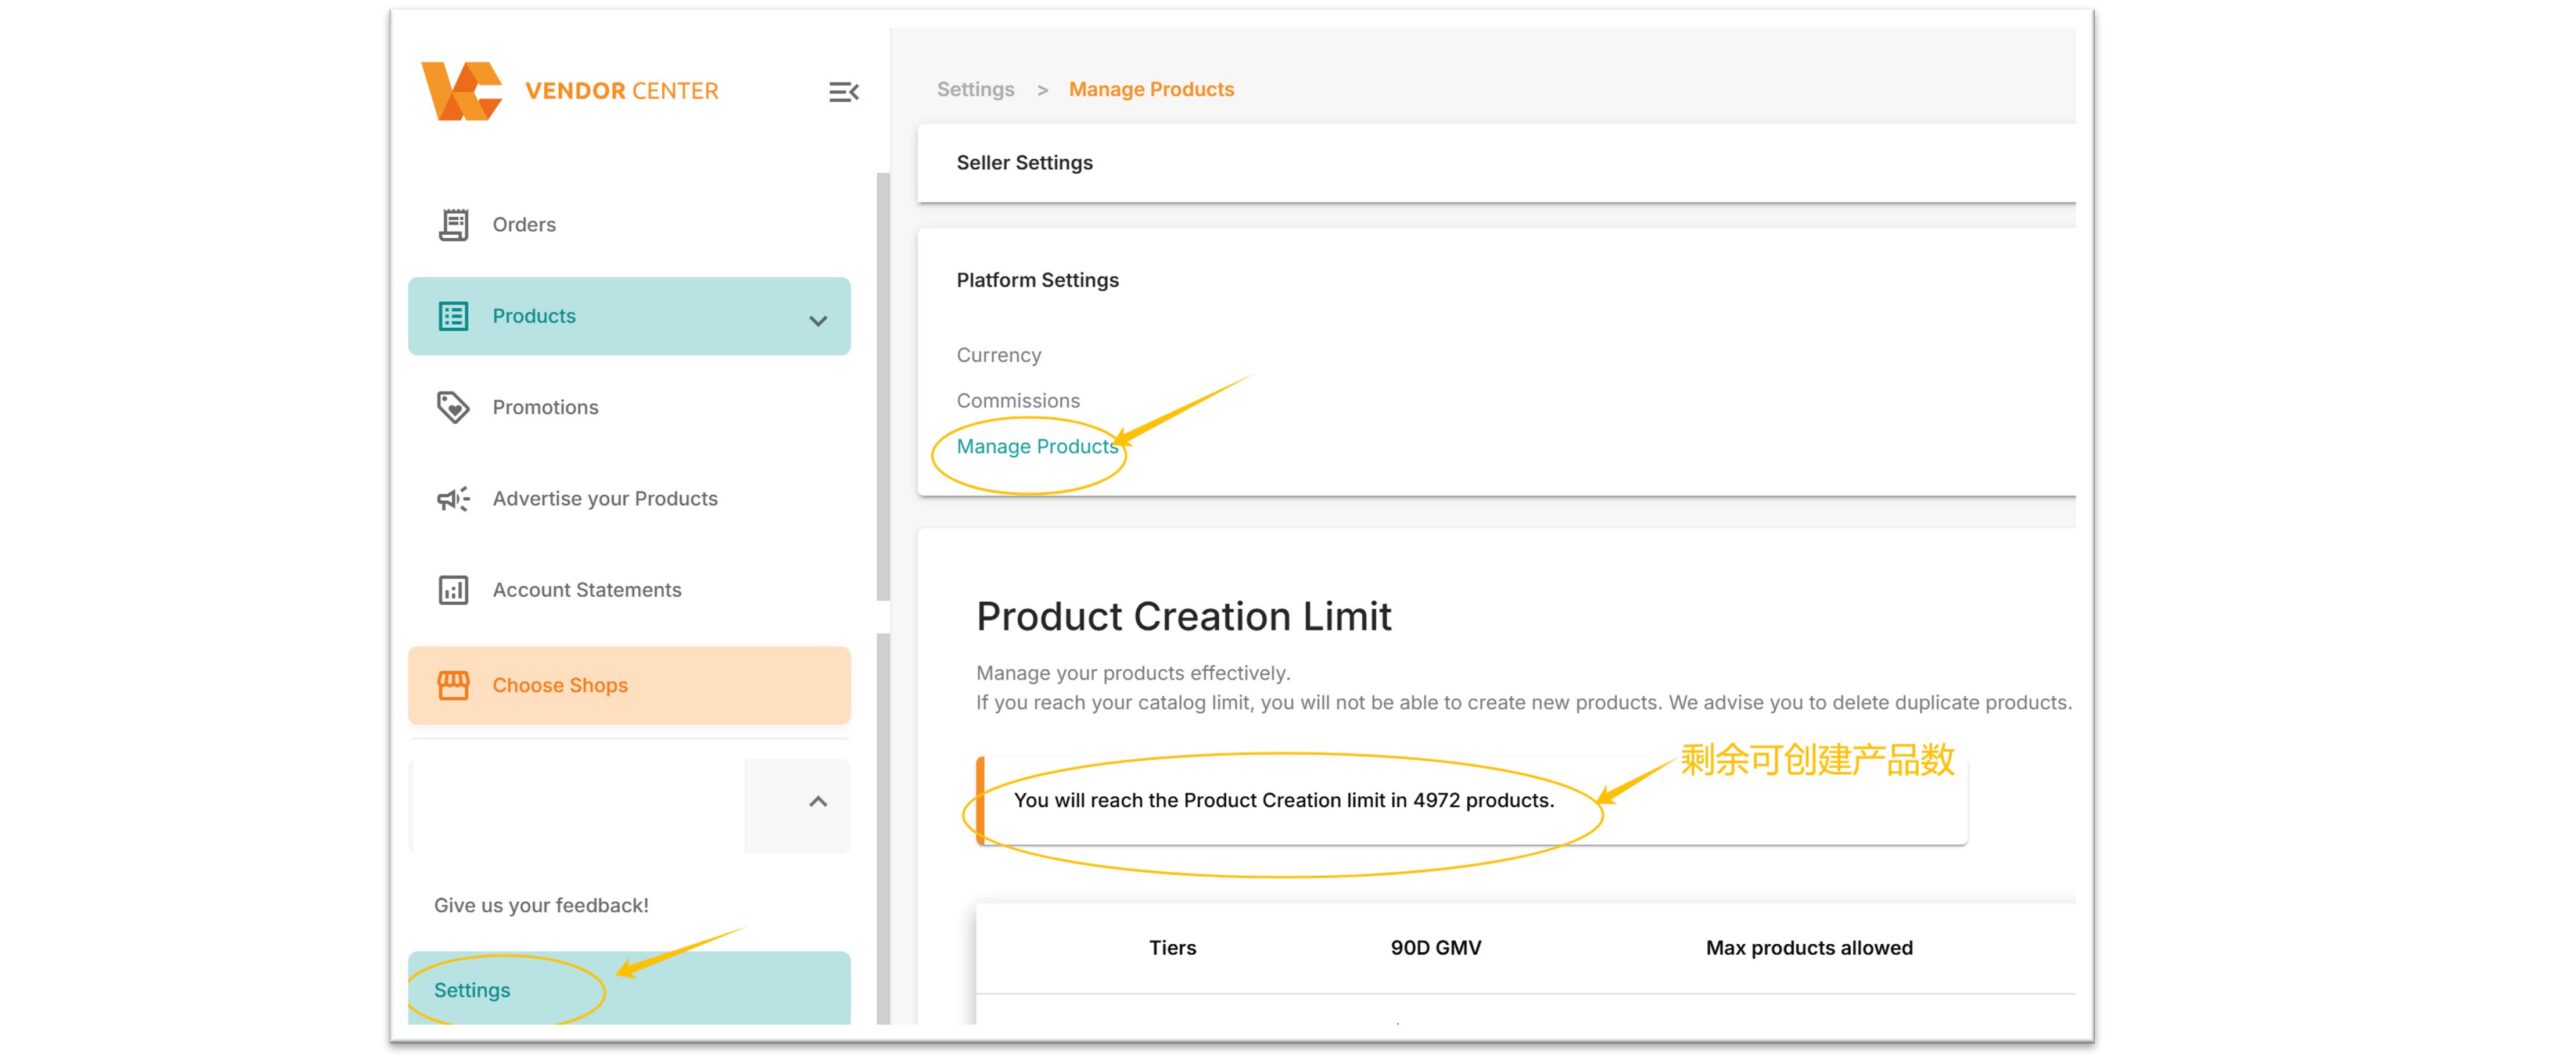Image resolution: width=2560 pixels, height=1060 pixels.
Task: Click the sidebar vertical scrollbar
Action: click(x=883, y=388)
